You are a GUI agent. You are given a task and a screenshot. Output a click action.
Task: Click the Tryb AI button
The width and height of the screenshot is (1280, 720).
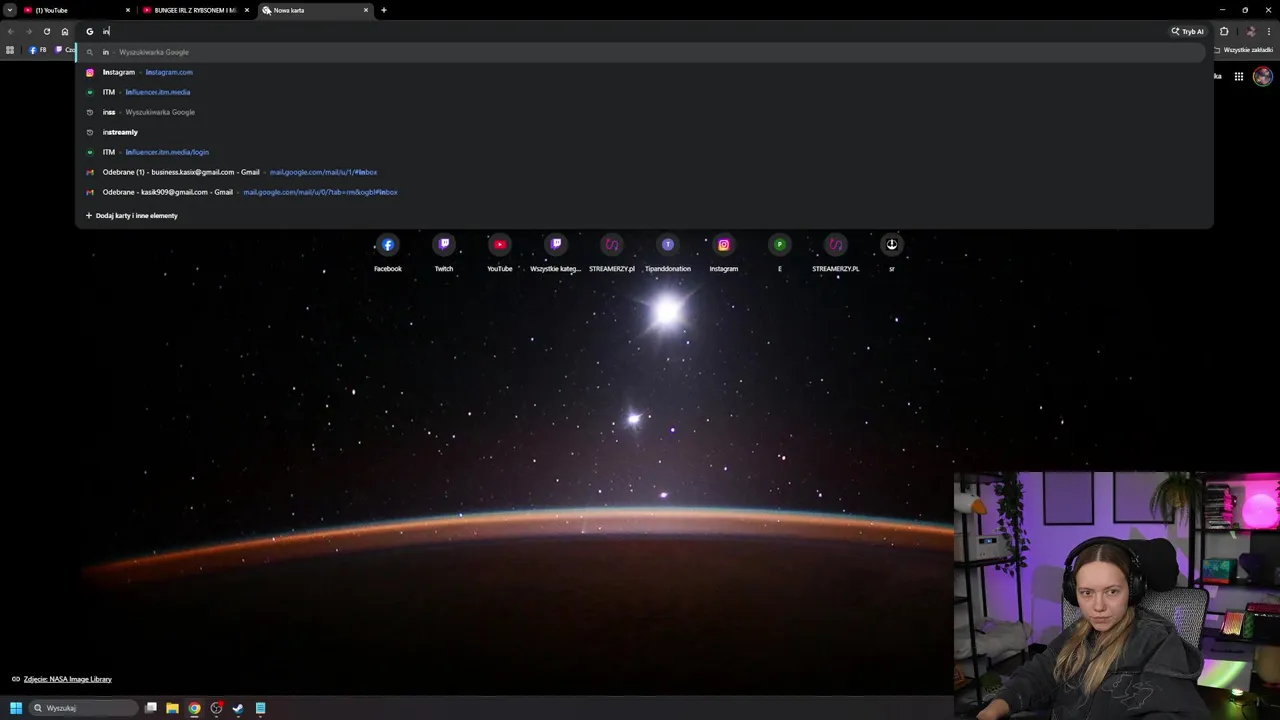(1187, 31)
